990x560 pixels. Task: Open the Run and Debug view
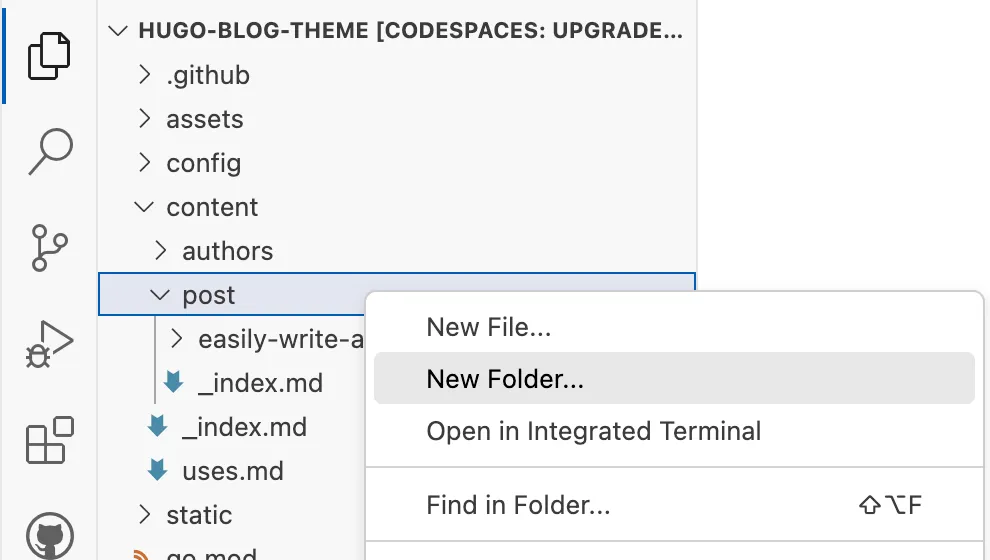click(x=49, y=345)
